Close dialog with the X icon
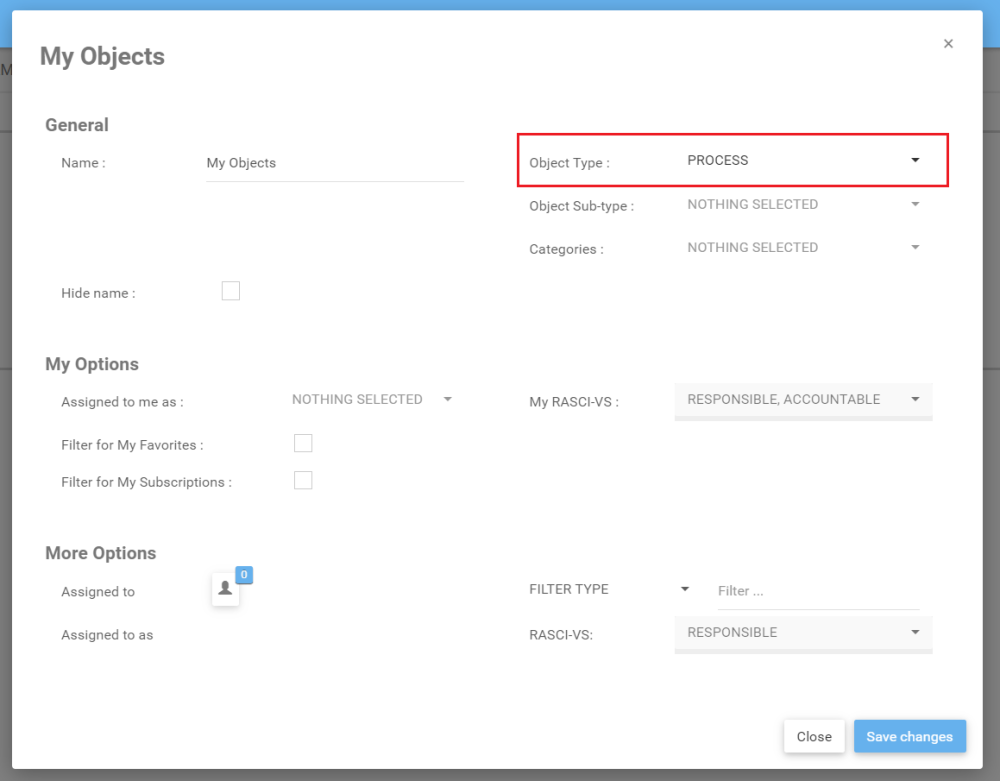 point(948,44)
